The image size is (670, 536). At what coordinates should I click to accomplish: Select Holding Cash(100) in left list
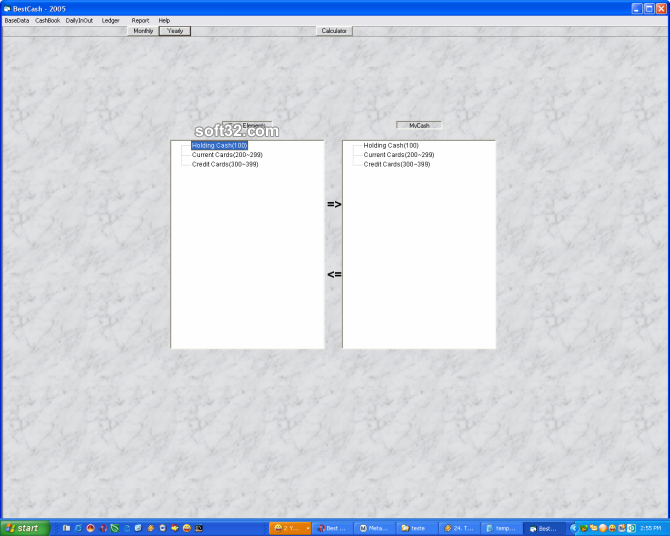pos(220,145)
